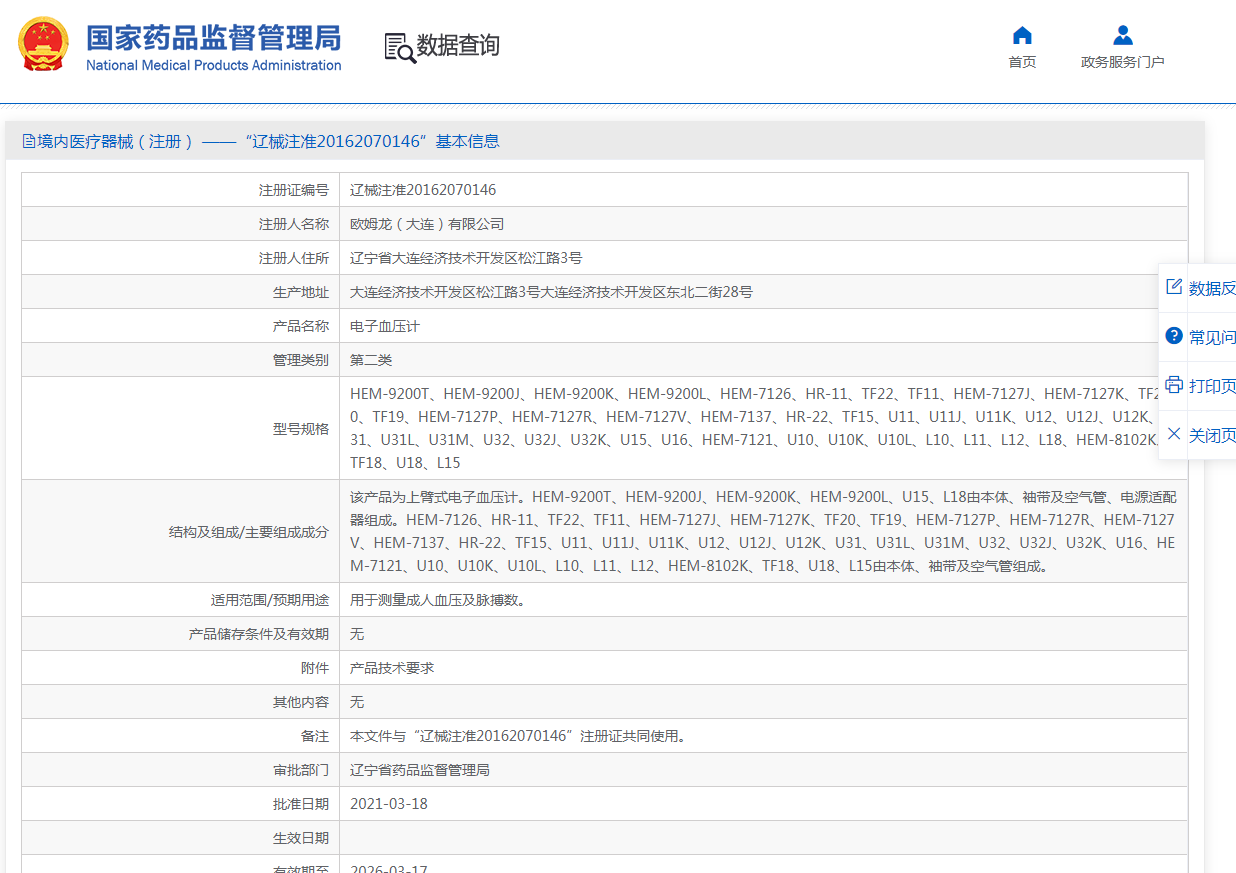Click the production address value with 东北二街28号

(551, 292)
